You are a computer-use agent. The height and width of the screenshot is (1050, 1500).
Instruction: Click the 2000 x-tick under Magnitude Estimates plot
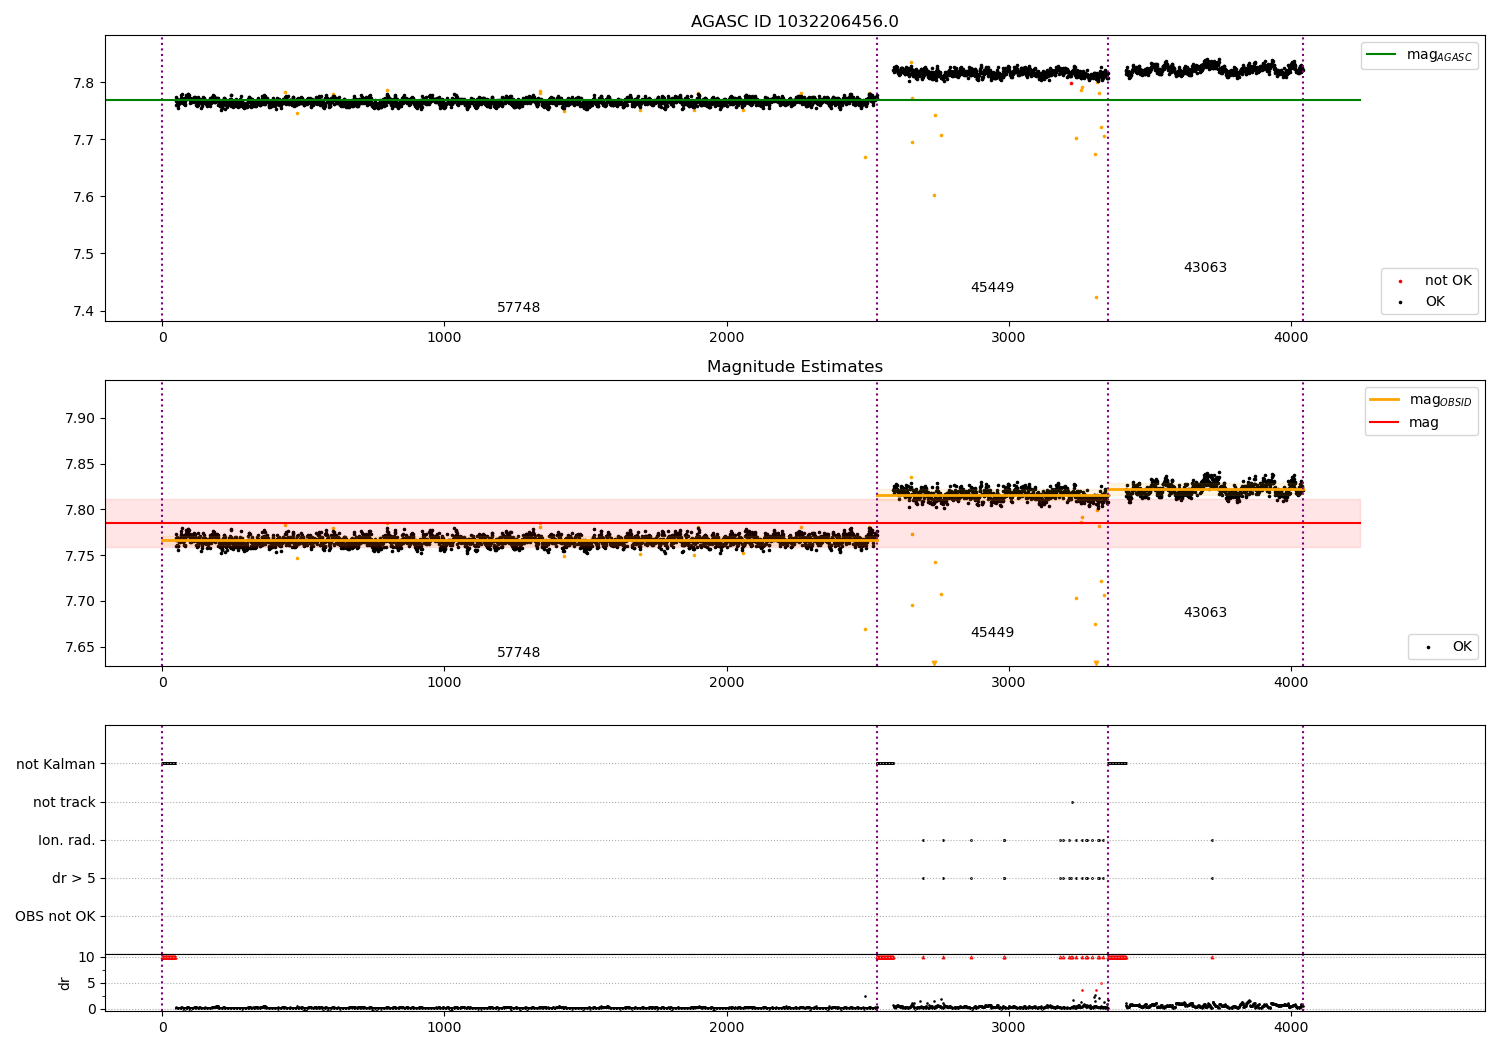pos(726,683)
